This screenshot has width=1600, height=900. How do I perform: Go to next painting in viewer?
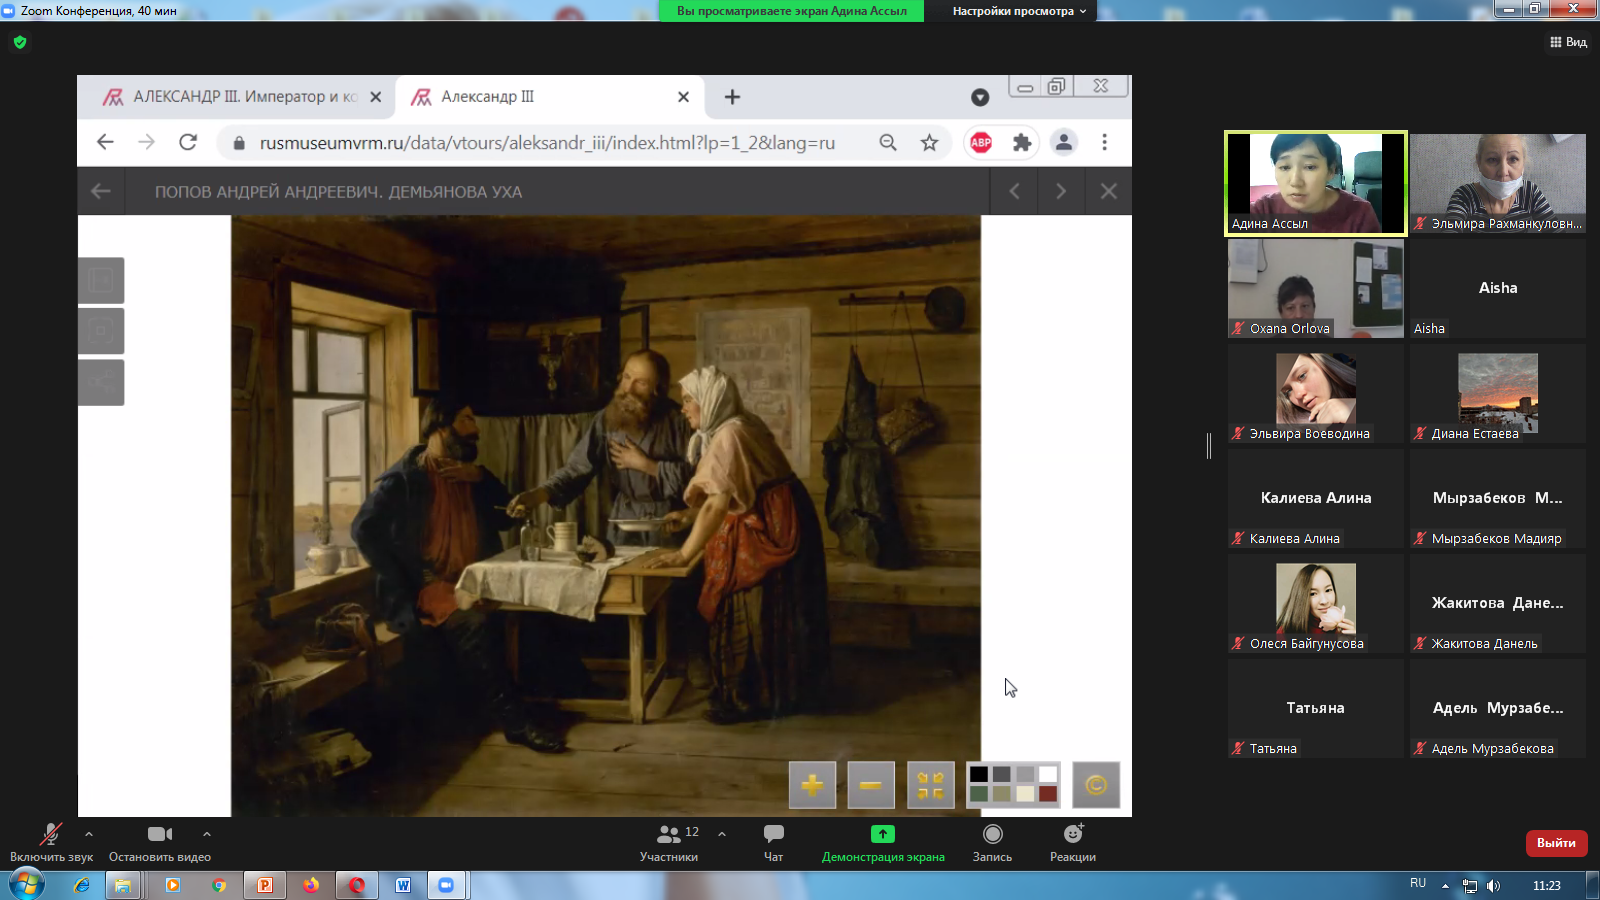pyautogui.click(x=1061, y=191)
